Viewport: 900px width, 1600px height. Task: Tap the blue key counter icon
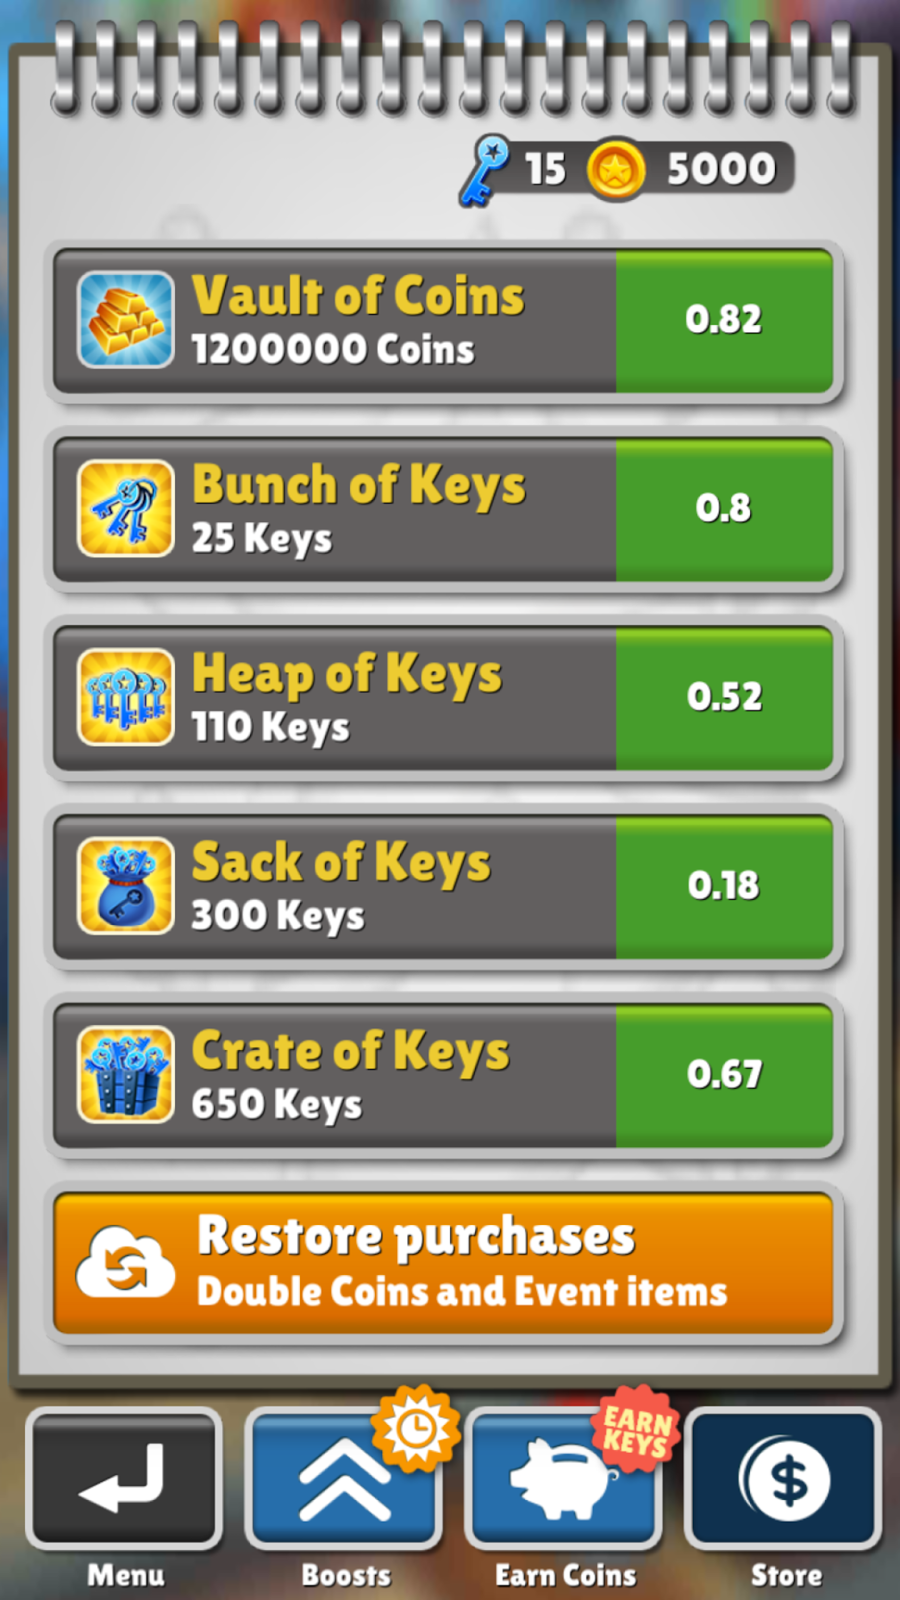(485, 170)
